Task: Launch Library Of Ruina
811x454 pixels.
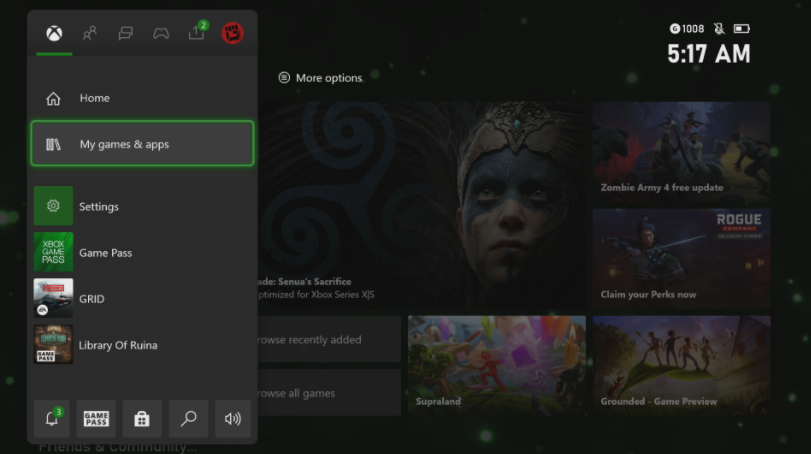Action: pos(142,344)
